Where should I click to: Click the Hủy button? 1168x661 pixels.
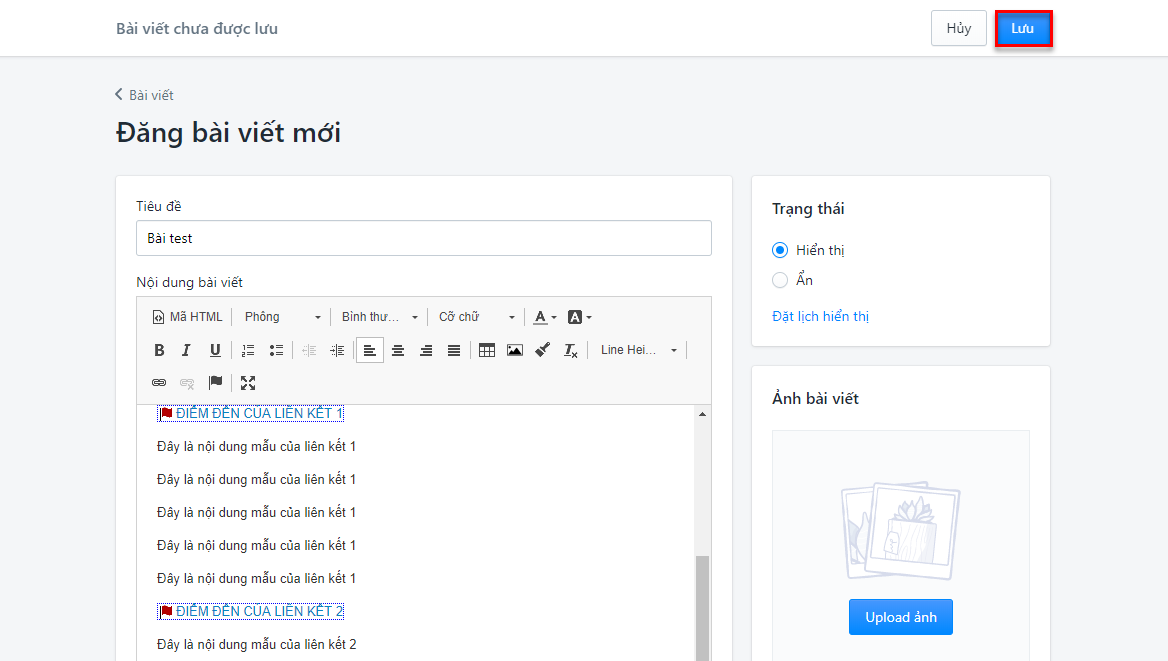click(959, 28)
